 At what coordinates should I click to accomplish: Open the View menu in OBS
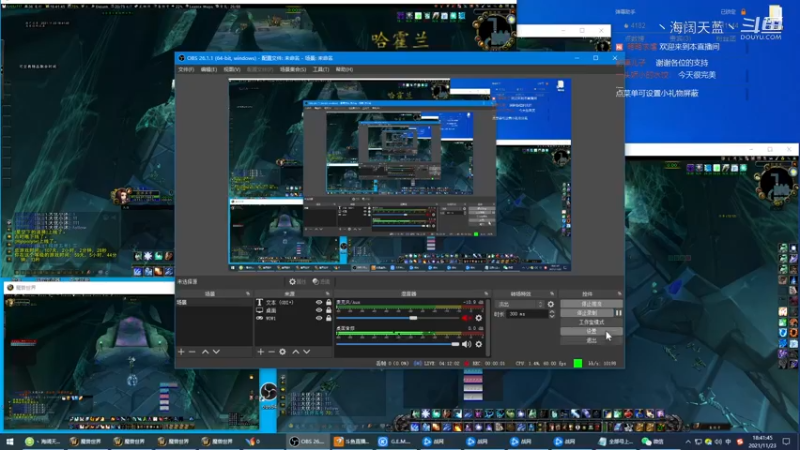click(232, 69)
